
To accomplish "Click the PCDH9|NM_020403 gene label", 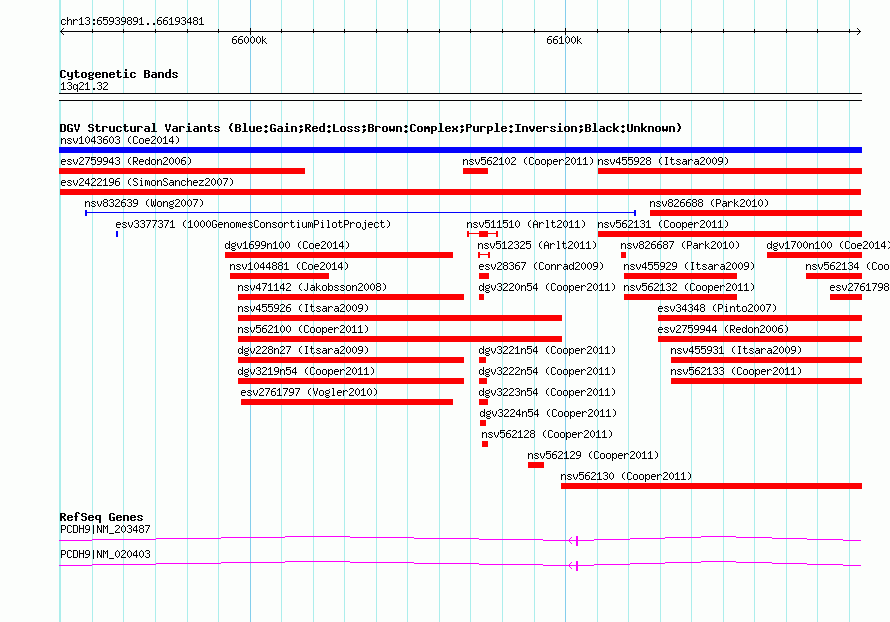I will click(x=105, y=554).
